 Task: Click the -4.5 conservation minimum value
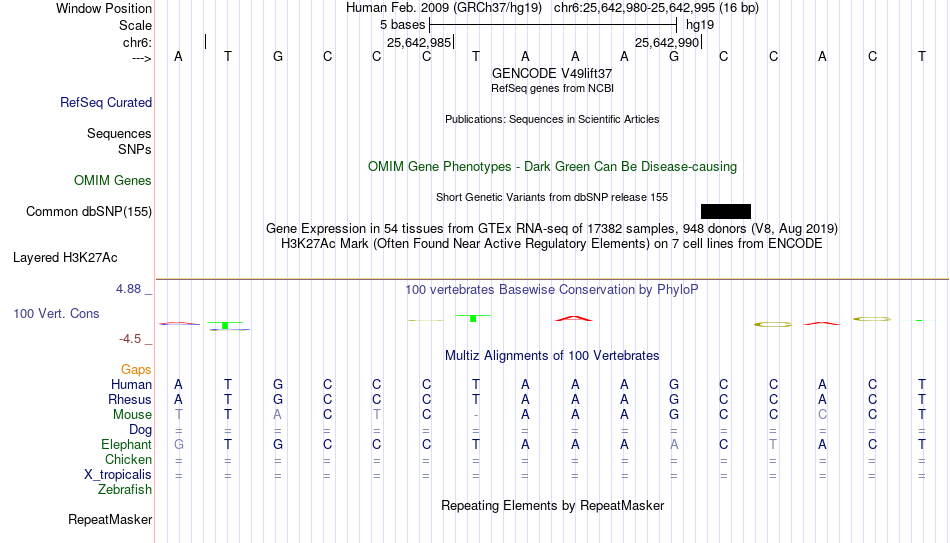(130, 339)
